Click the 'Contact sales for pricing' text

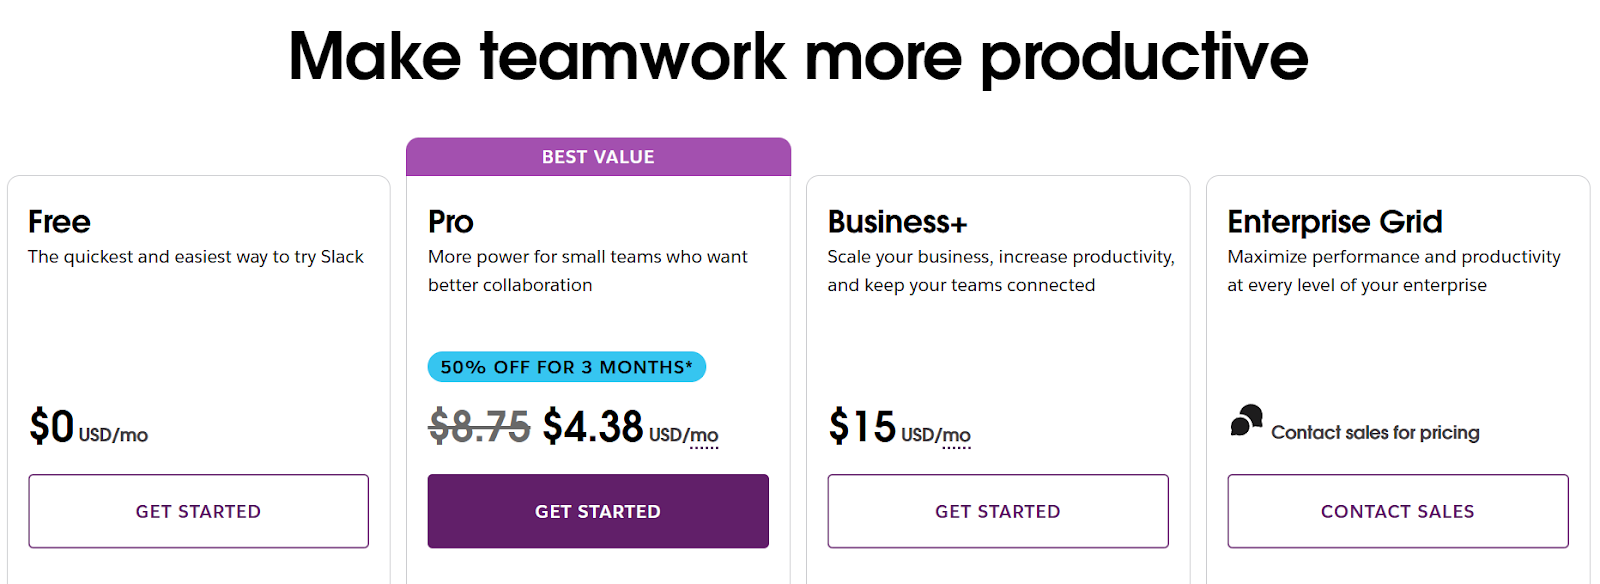coord(1374,432)
